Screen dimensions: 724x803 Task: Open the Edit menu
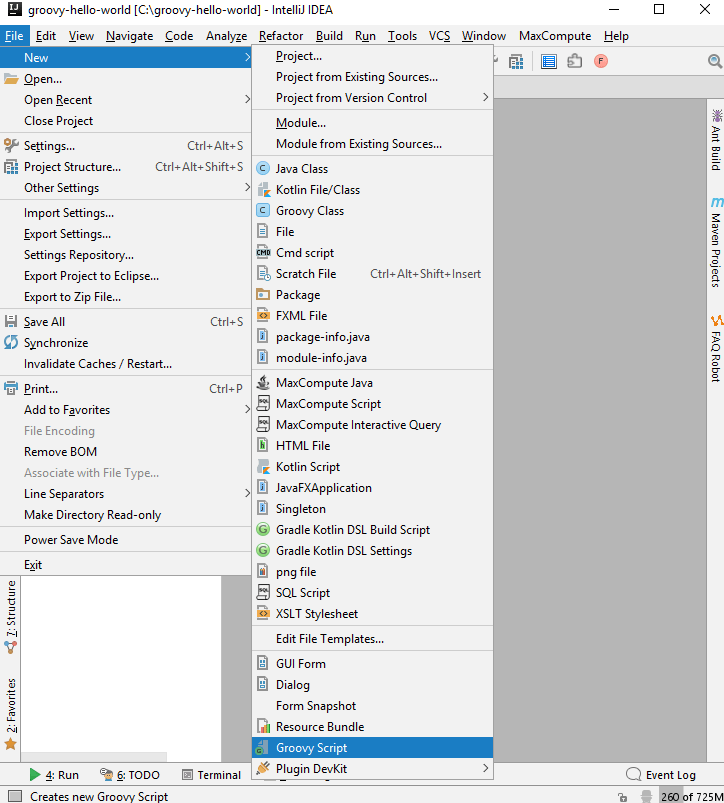(46, 36)
